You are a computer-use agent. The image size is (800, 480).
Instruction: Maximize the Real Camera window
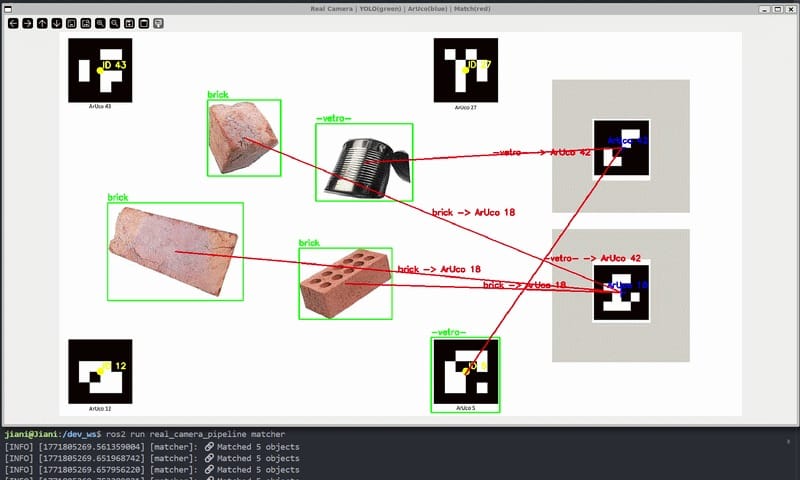776,8
